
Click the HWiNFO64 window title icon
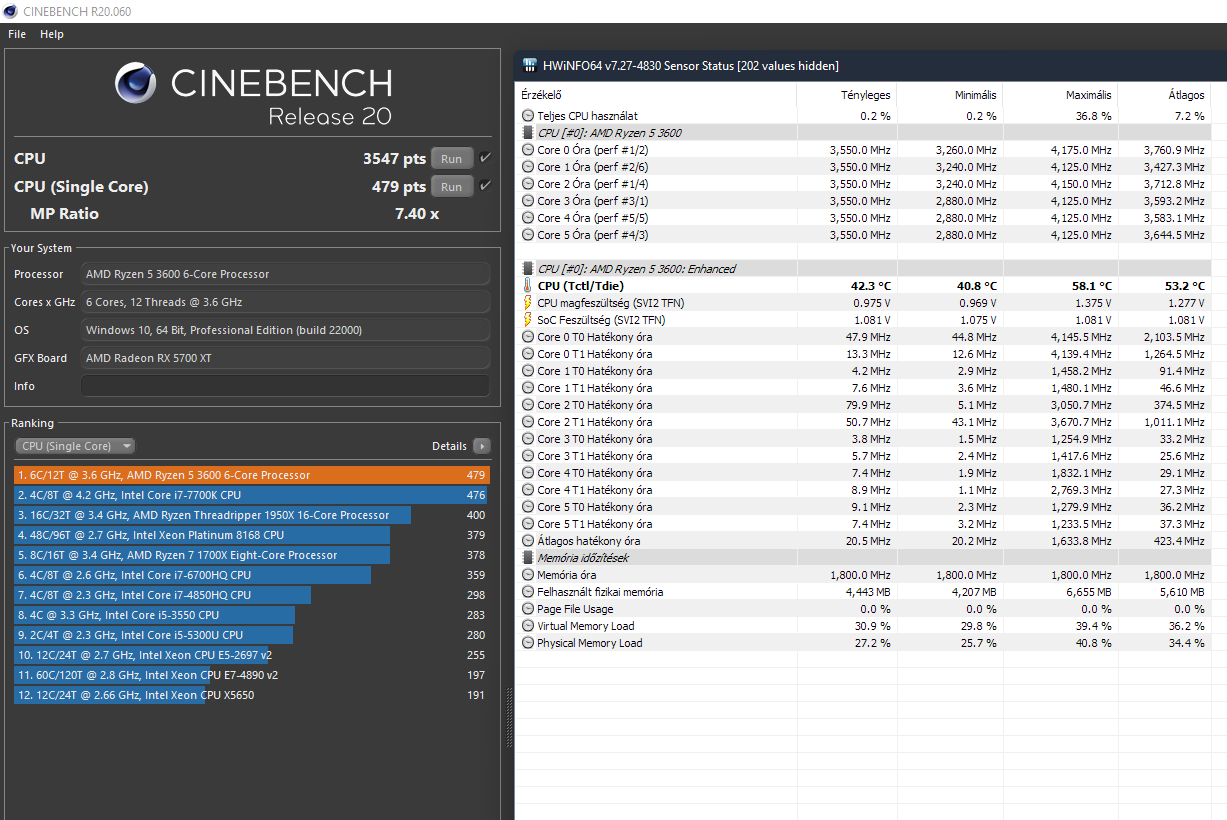(x=529, y=66)
